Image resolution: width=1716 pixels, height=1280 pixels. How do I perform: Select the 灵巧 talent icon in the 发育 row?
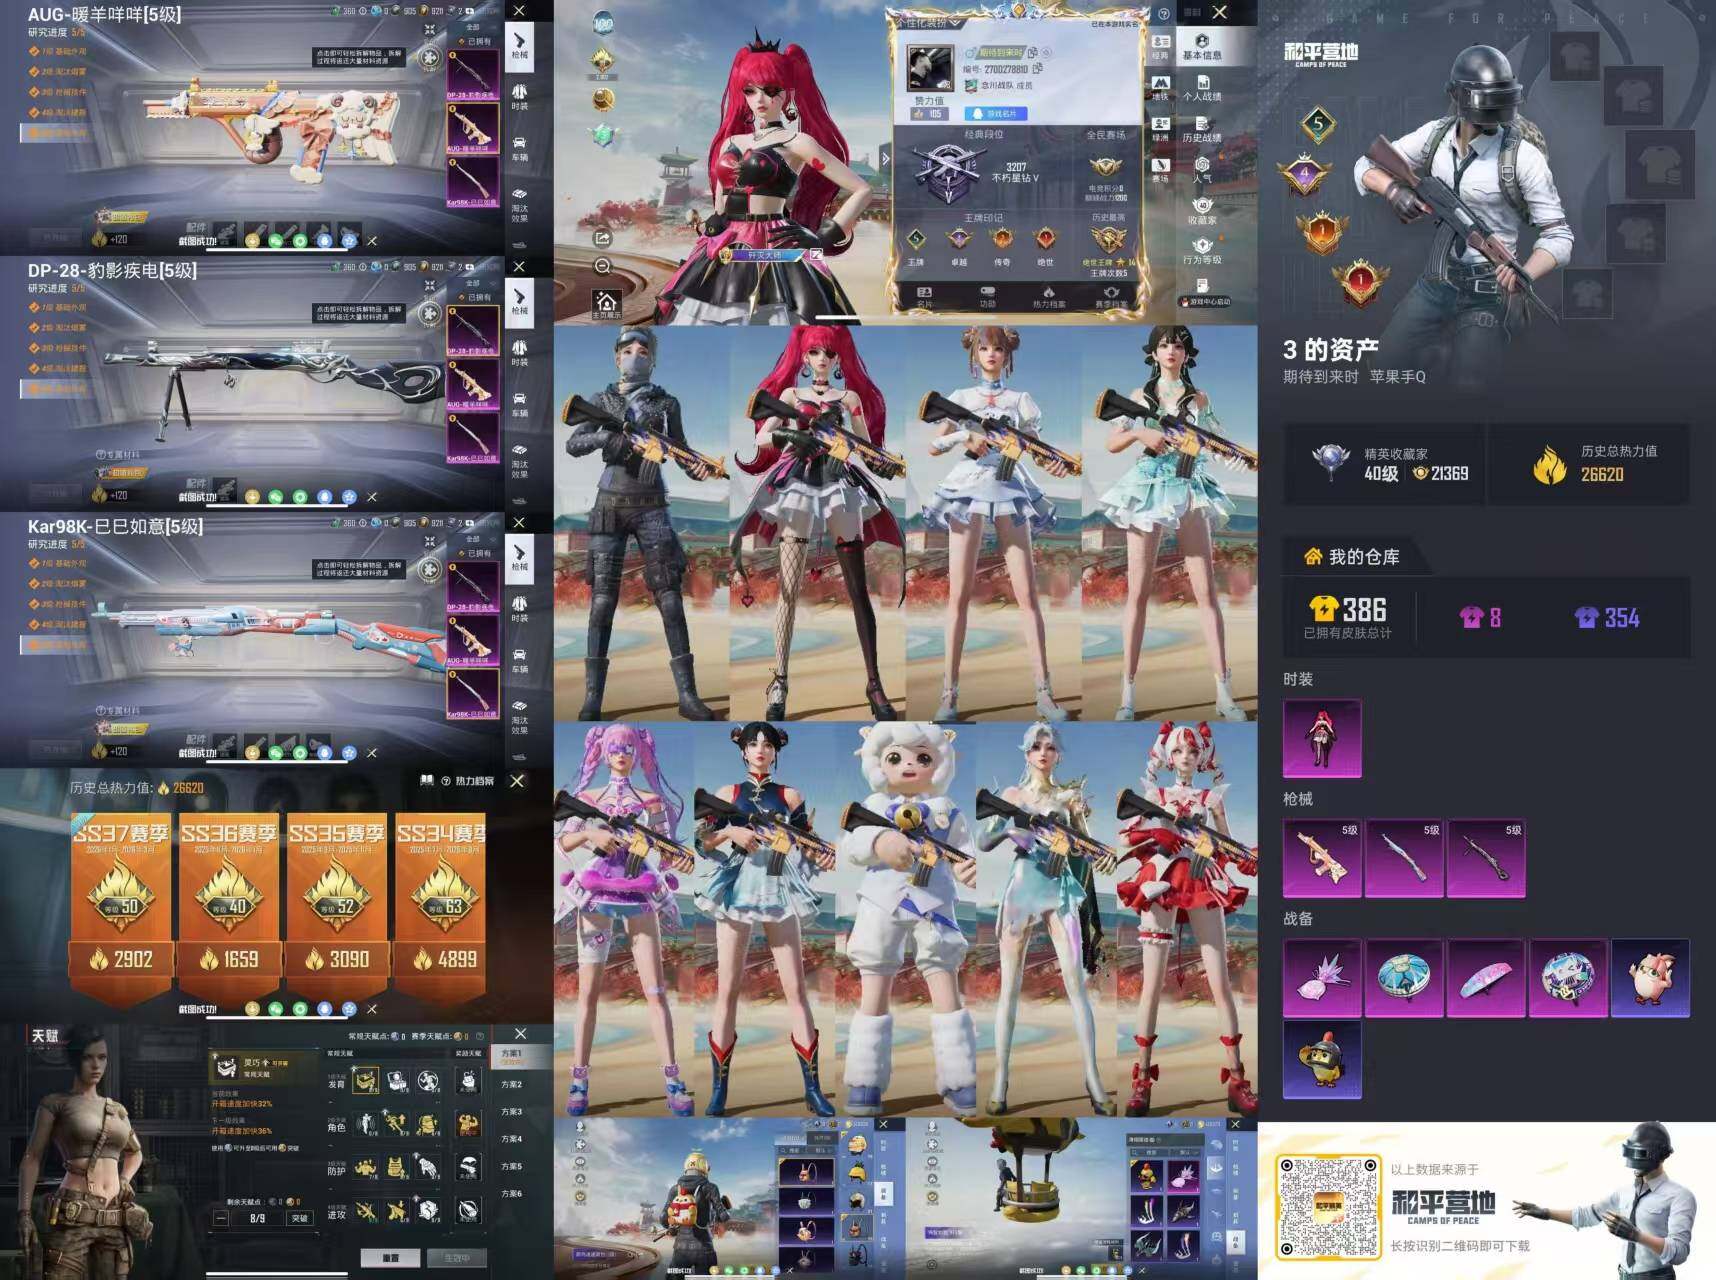[x=365, y=1081]
